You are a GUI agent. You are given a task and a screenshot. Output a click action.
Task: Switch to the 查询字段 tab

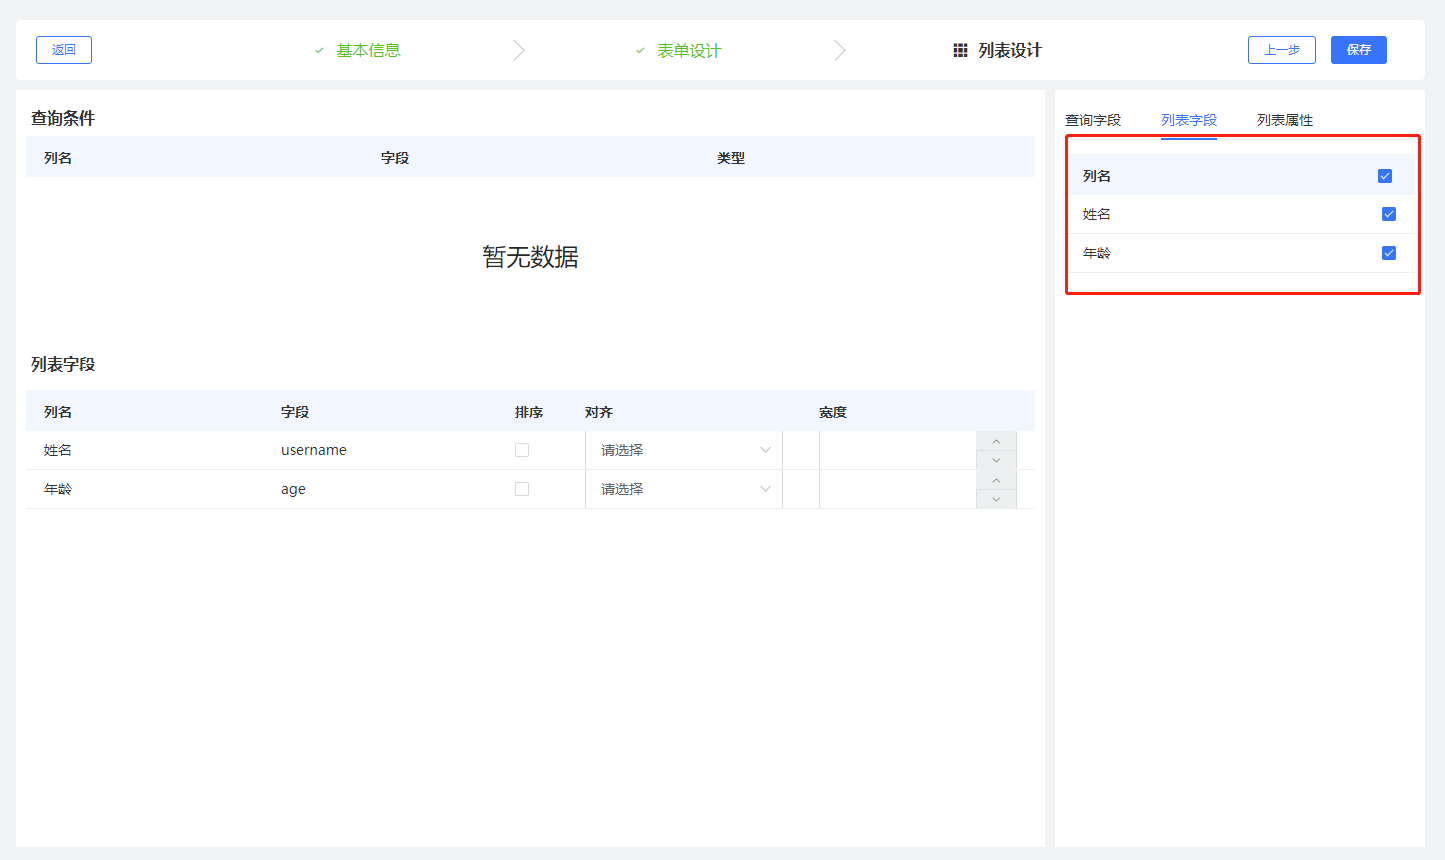pos(1093,120)
